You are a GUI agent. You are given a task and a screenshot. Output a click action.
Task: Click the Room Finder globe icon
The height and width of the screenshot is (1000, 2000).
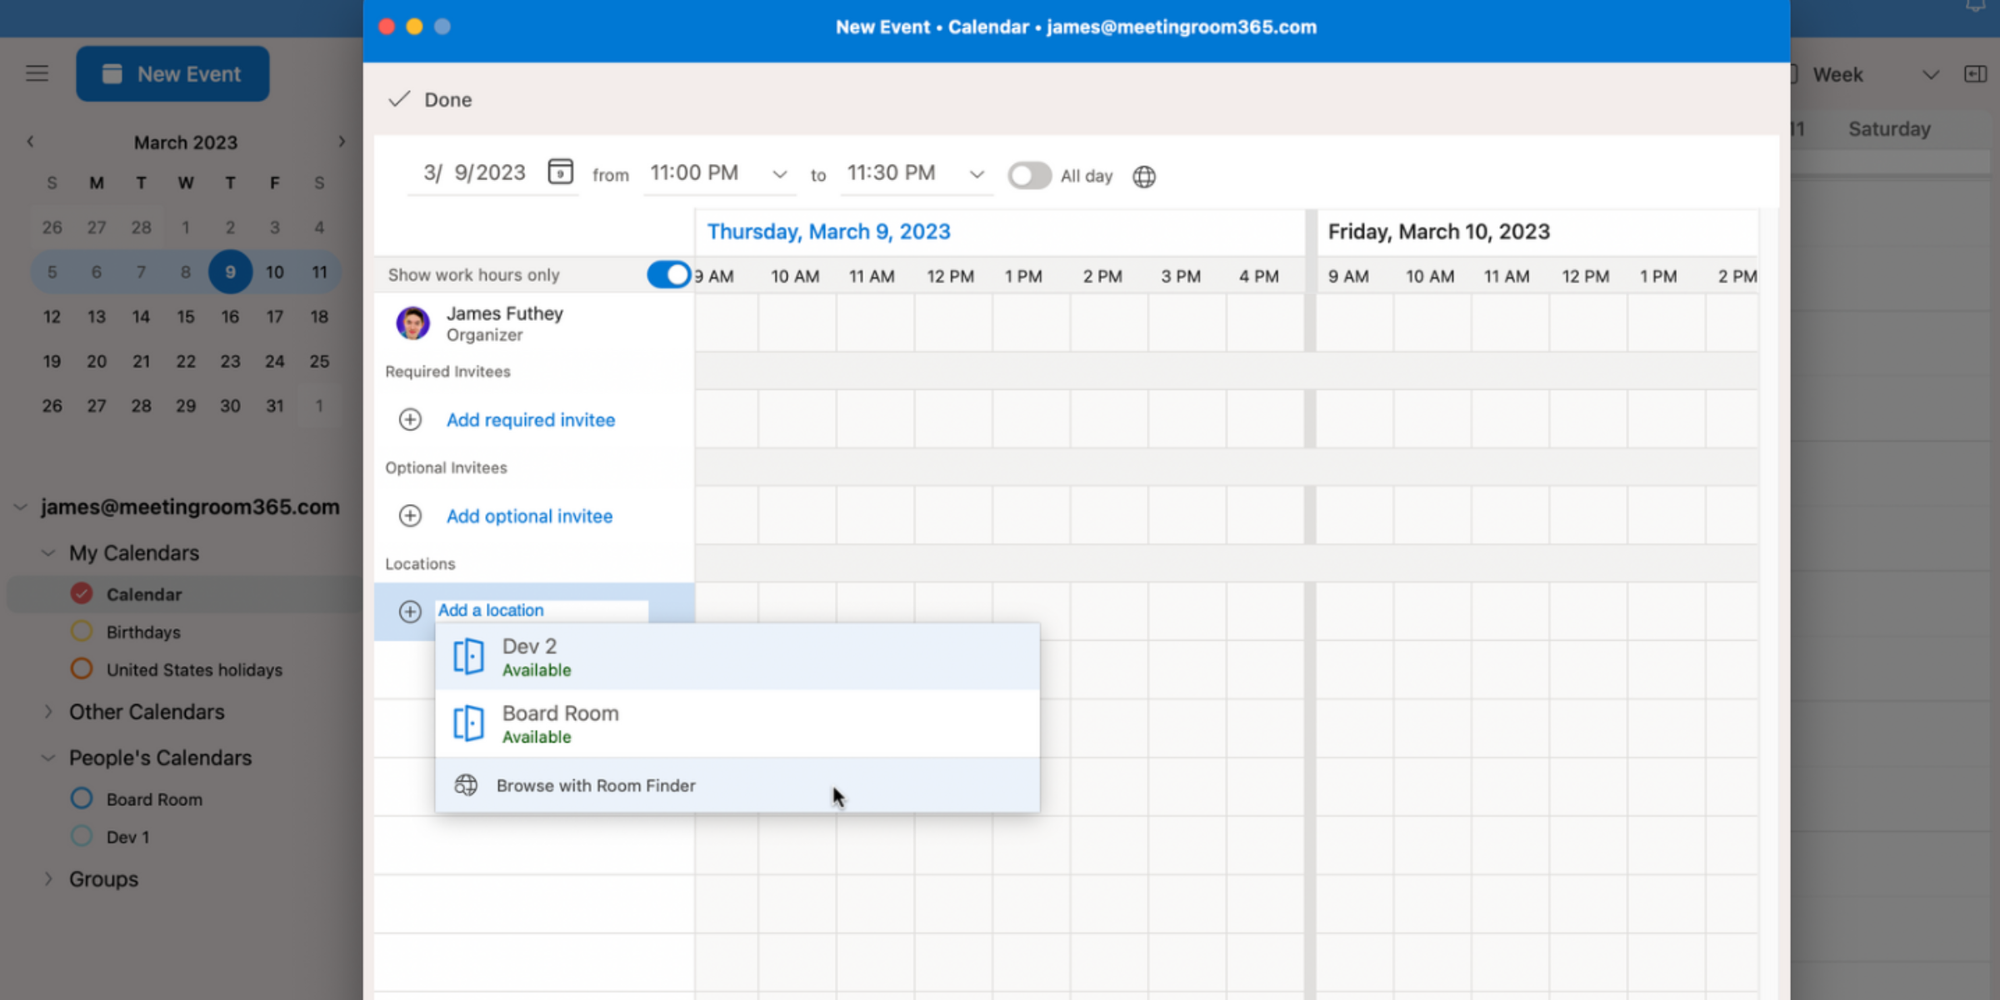coord(466,785)
